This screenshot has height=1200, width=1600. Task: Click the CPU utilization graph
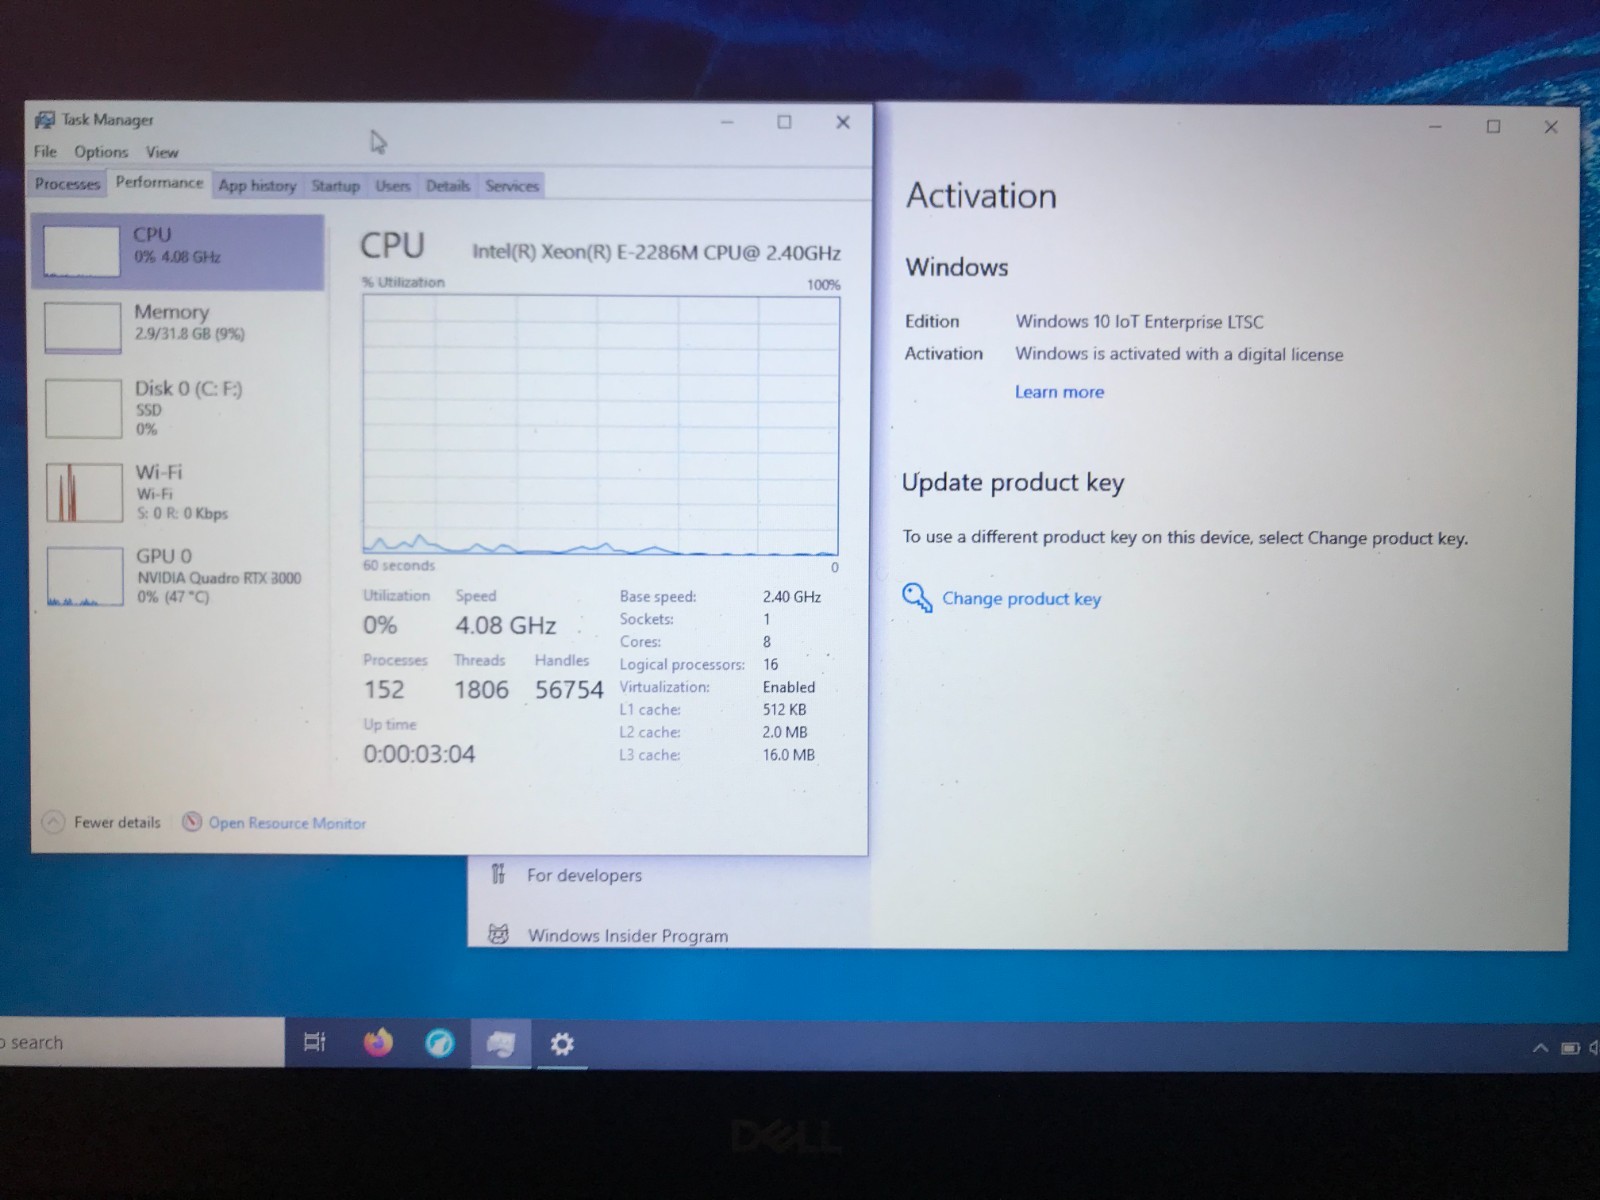[600, 424]
